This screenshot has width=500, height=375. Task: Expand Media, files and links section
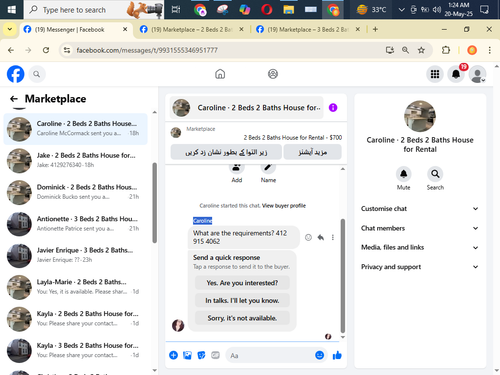click(420, 247)
